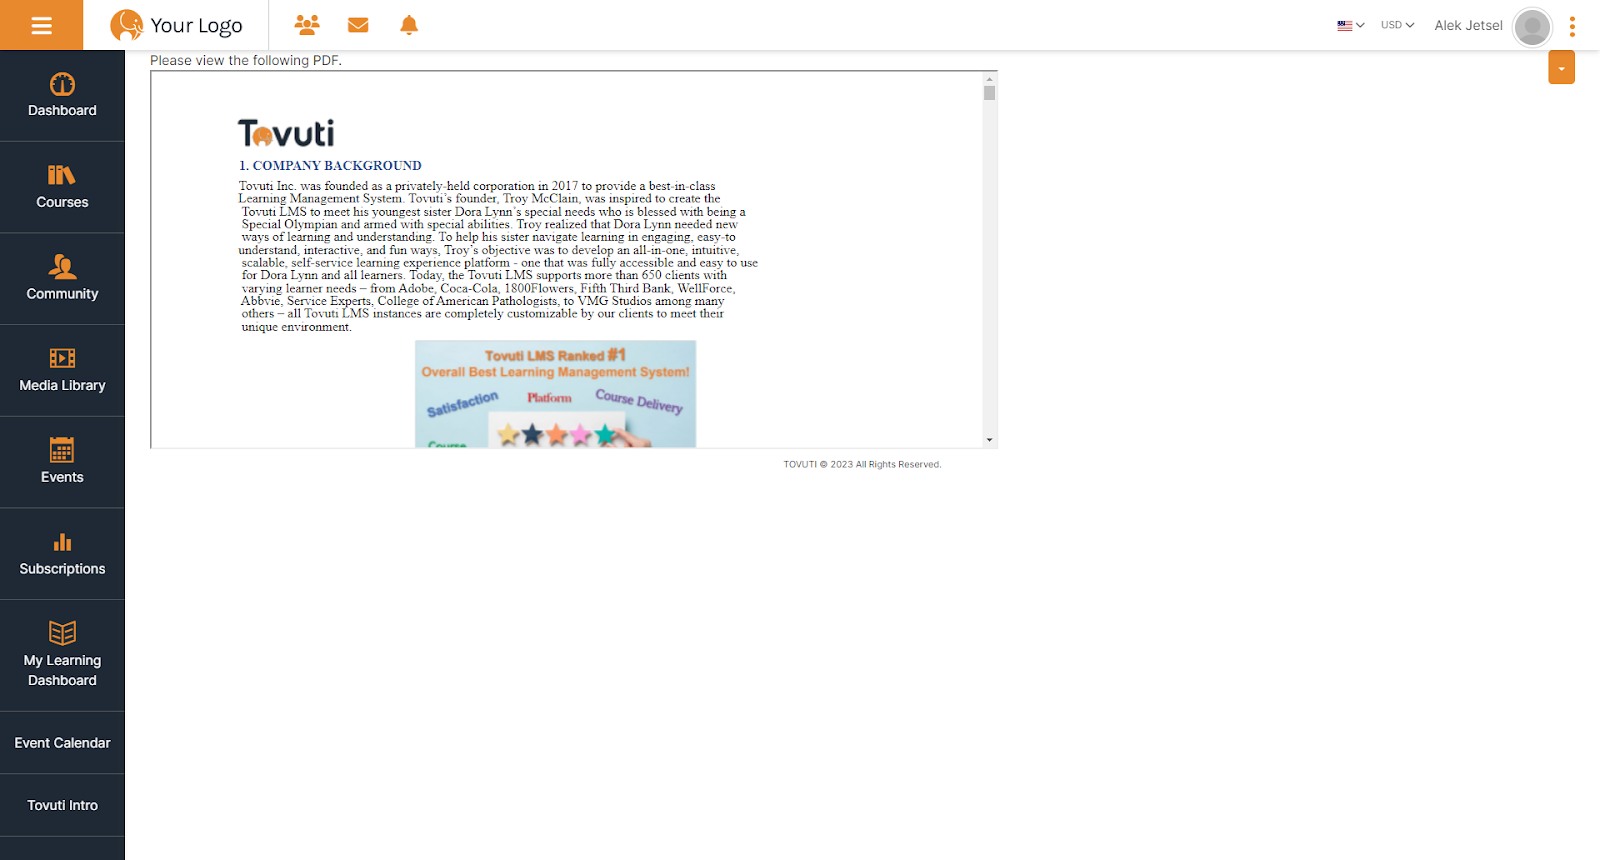Click the Community people icon
The image size is (1600, 860).
pyautogui.click(x=62, y=266)
